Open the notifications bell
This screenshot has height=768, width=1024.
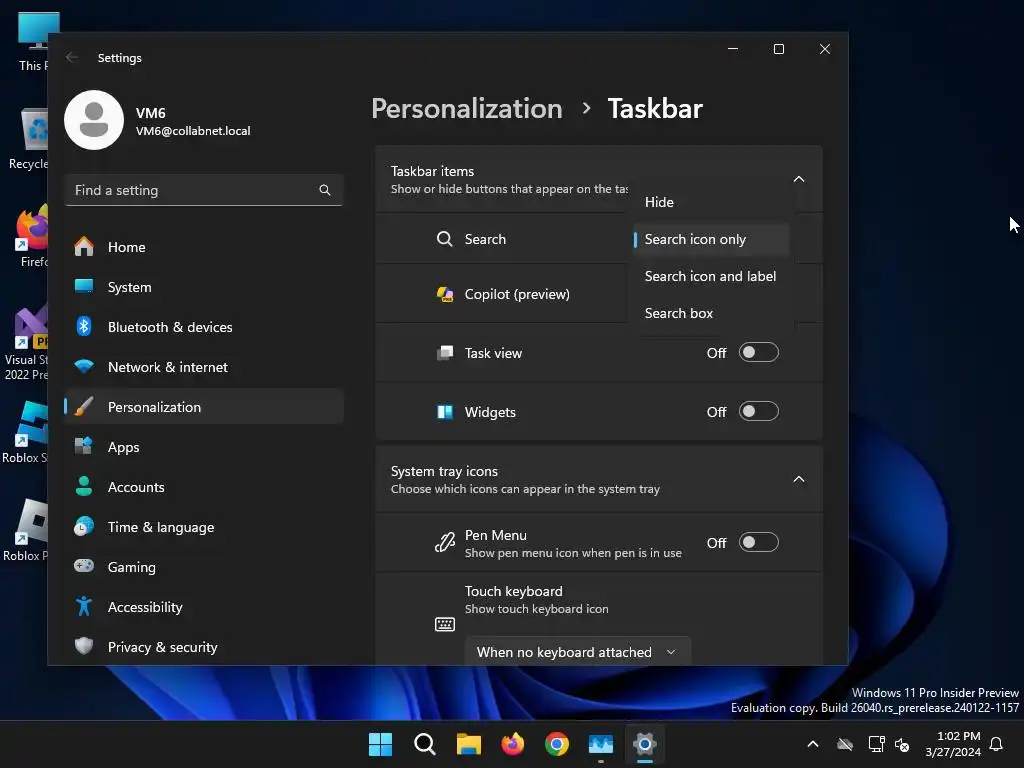tap(996, 744)
